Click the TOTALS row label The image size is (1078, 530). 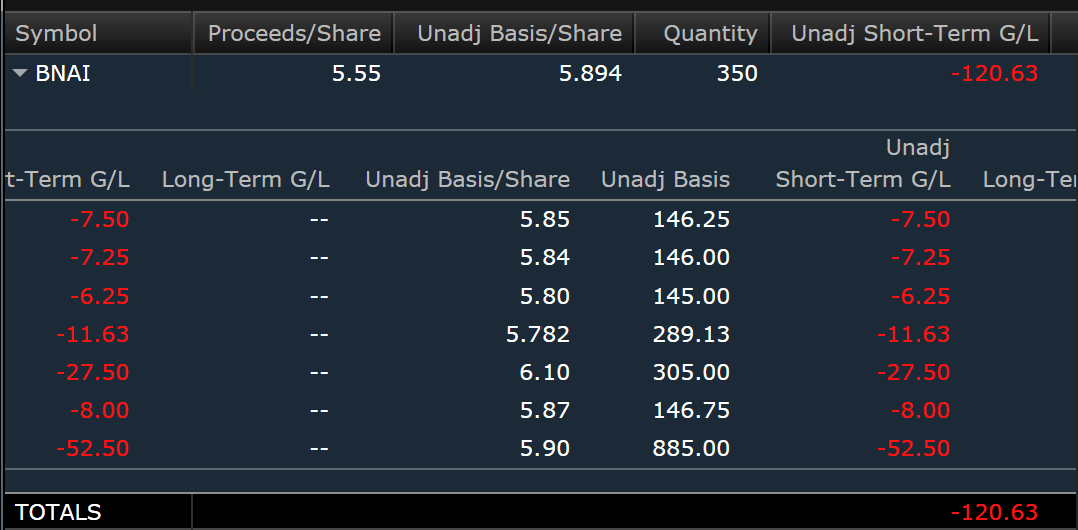coord(58,512)
